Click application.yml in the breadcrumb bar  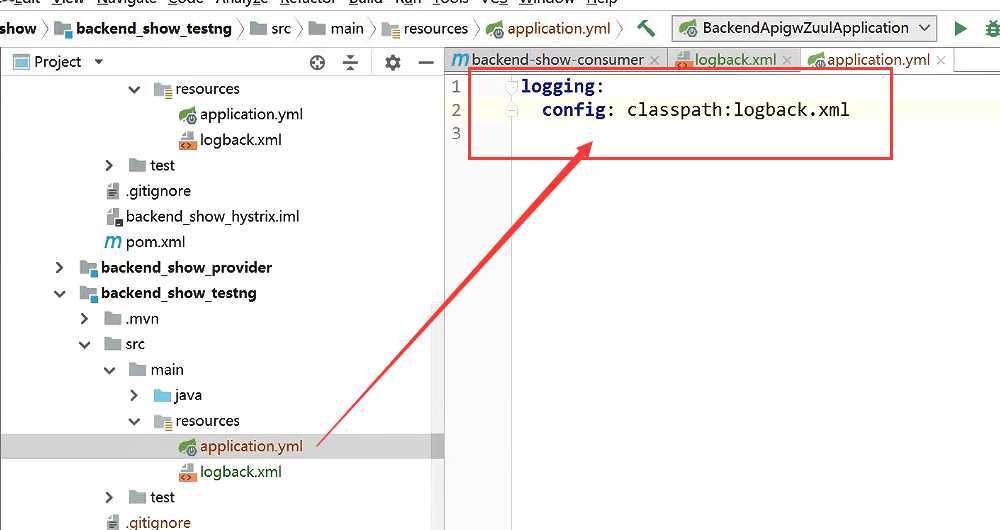(x=559, y=29)
